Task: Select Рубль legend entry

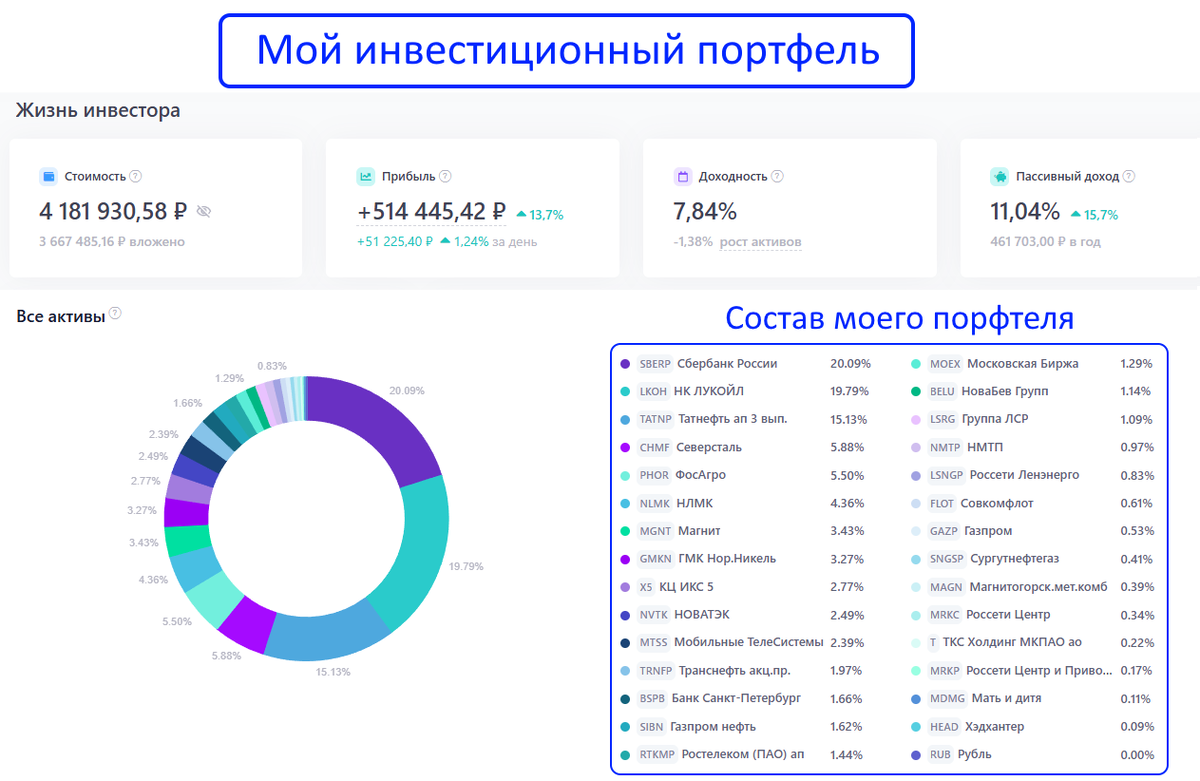Action: click(1034, 755)
